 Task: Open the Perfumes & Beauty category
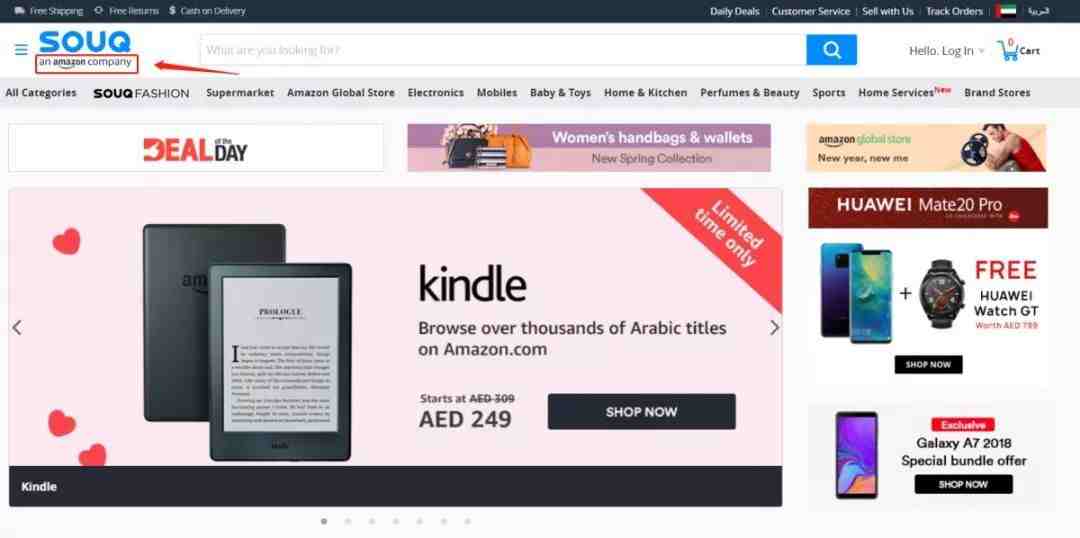(749, 92)
